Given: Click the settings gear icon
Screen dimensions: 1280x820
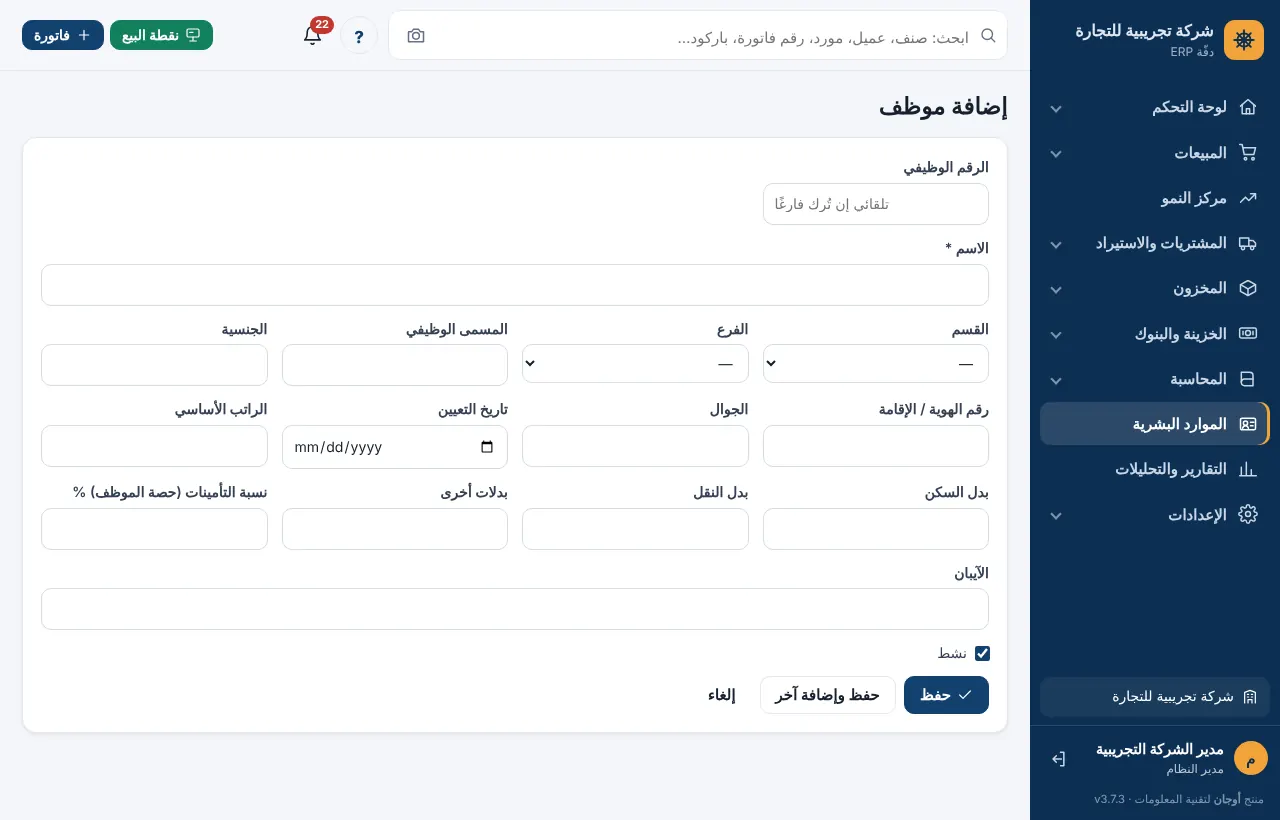Looking at the screenshot, I should (x=1248, y=514).
